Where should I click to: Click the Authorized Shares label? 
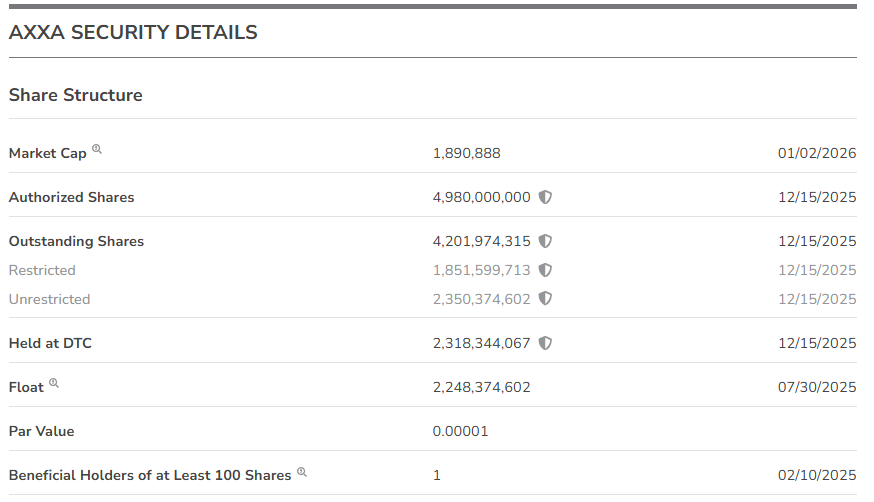71,197
